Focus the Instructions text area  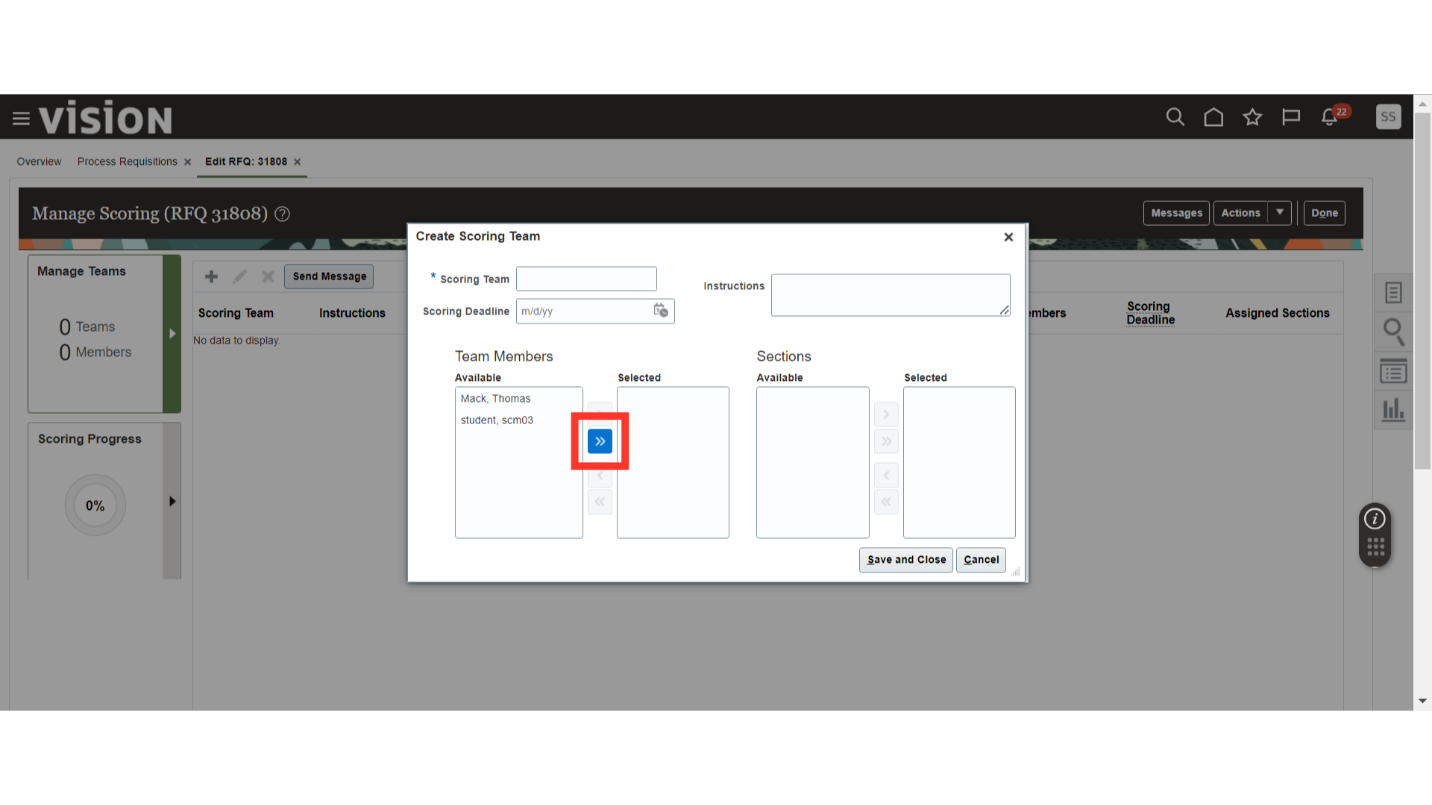click(890, 295)
